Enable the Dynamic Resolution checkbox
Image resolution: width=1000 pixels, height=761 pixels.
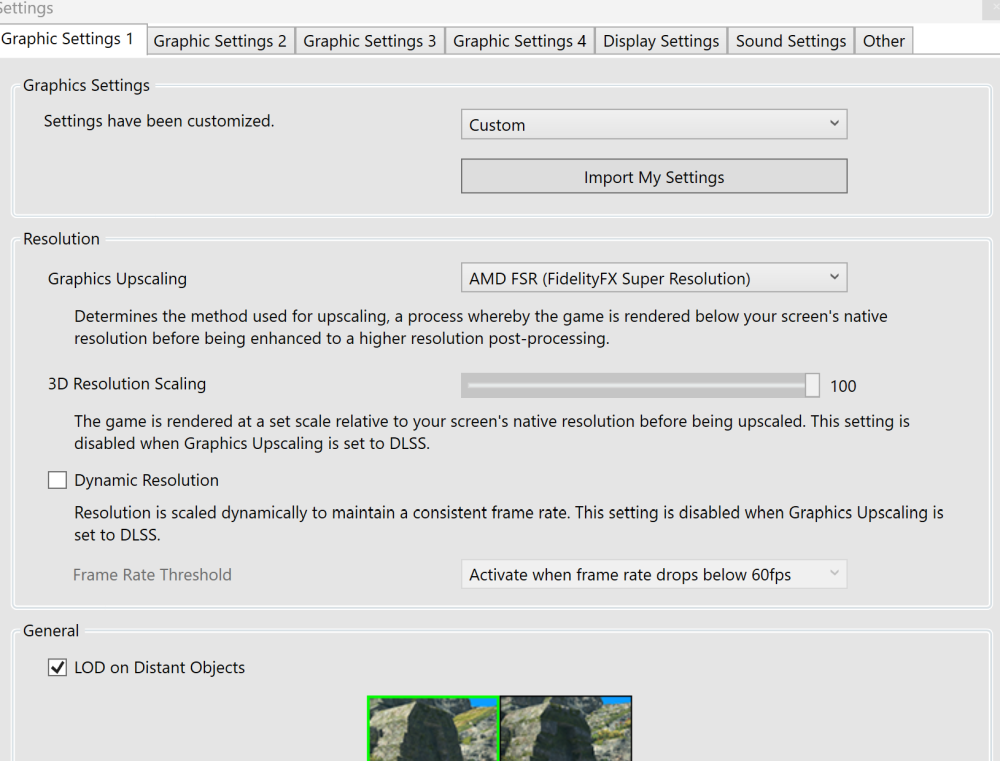coord(58,481)
